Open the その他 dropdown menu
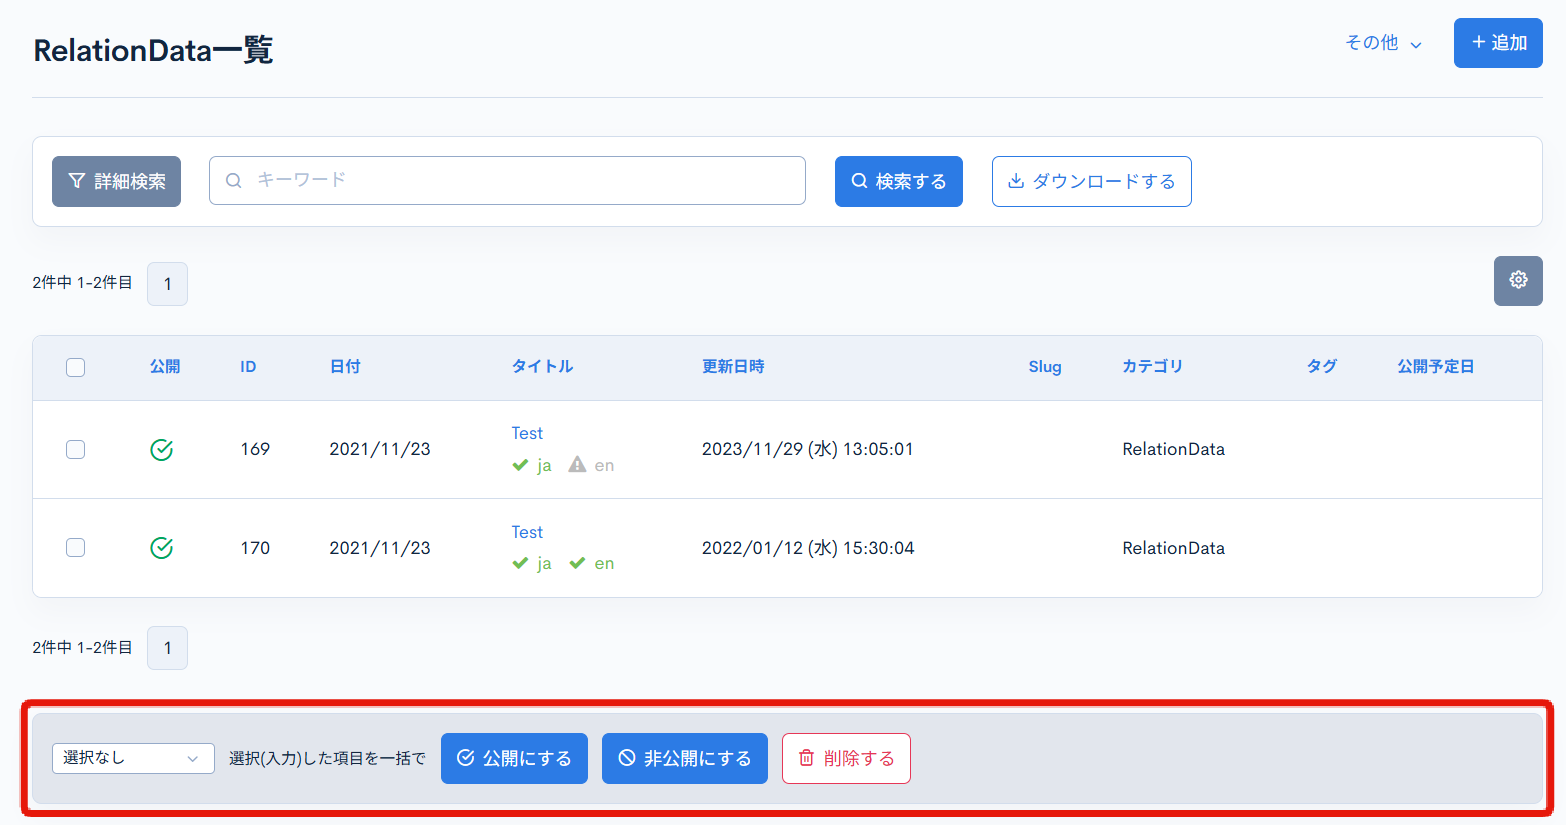1566x825 pixels. click(x=1383, y=43)
